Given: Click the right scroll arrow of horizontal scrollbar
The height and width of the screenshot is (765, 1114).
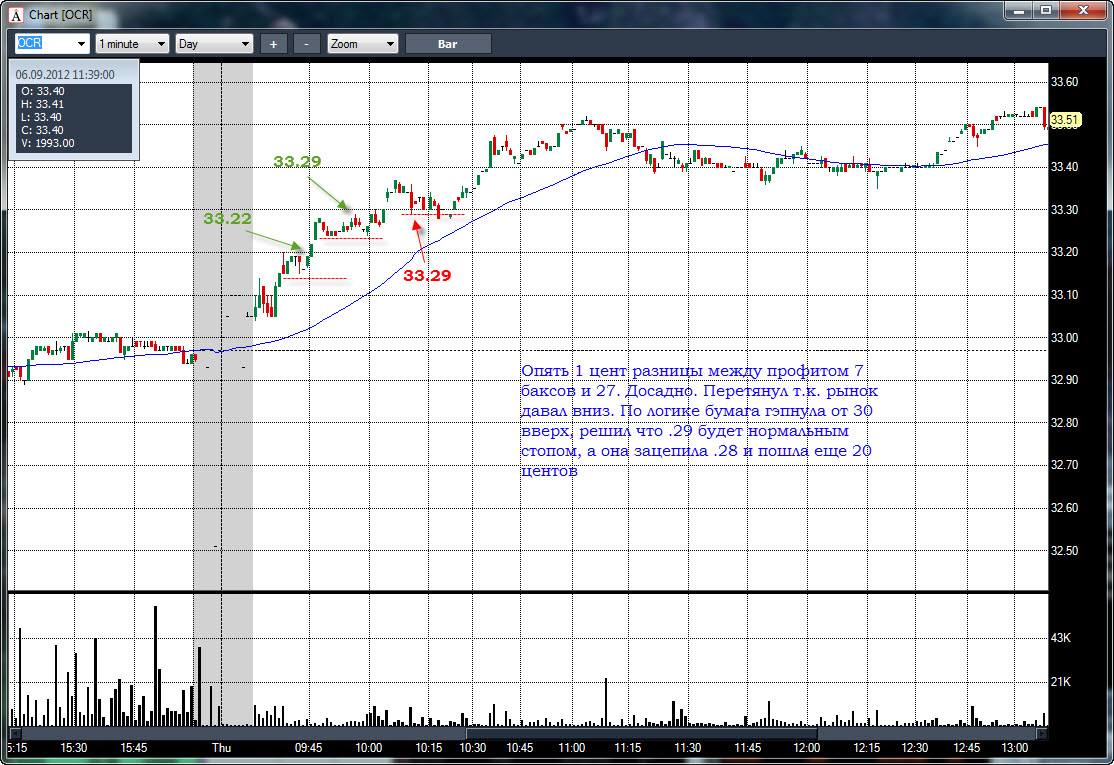Looking at the screenshot, I should pyautogui.click(x=1042, y=732).
